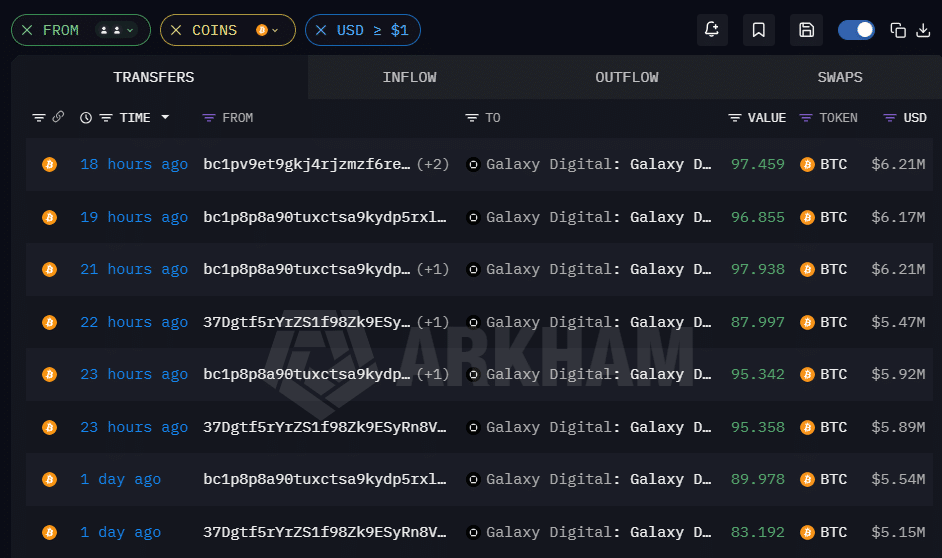Screen dimensions: 942x558
Task: Click BTC token icon in 83.192 row
Action: (807, 533)
